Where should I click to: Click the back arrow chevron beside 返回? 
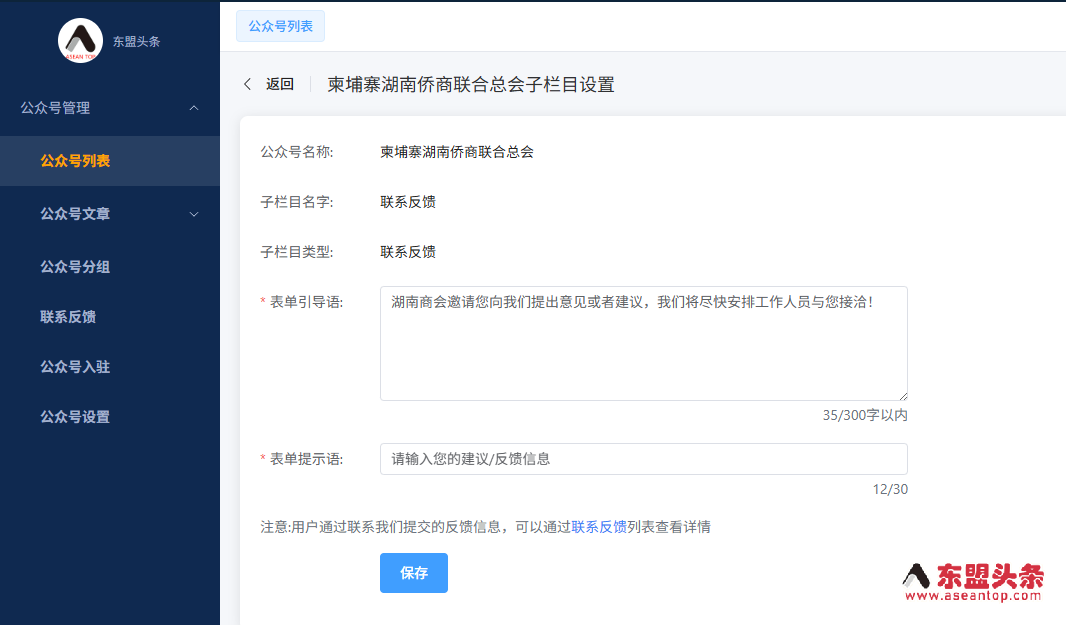pos(247,84)
